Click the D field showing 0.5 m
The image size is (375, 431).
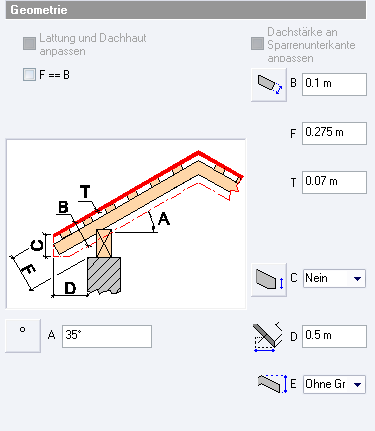pos(334,336)
